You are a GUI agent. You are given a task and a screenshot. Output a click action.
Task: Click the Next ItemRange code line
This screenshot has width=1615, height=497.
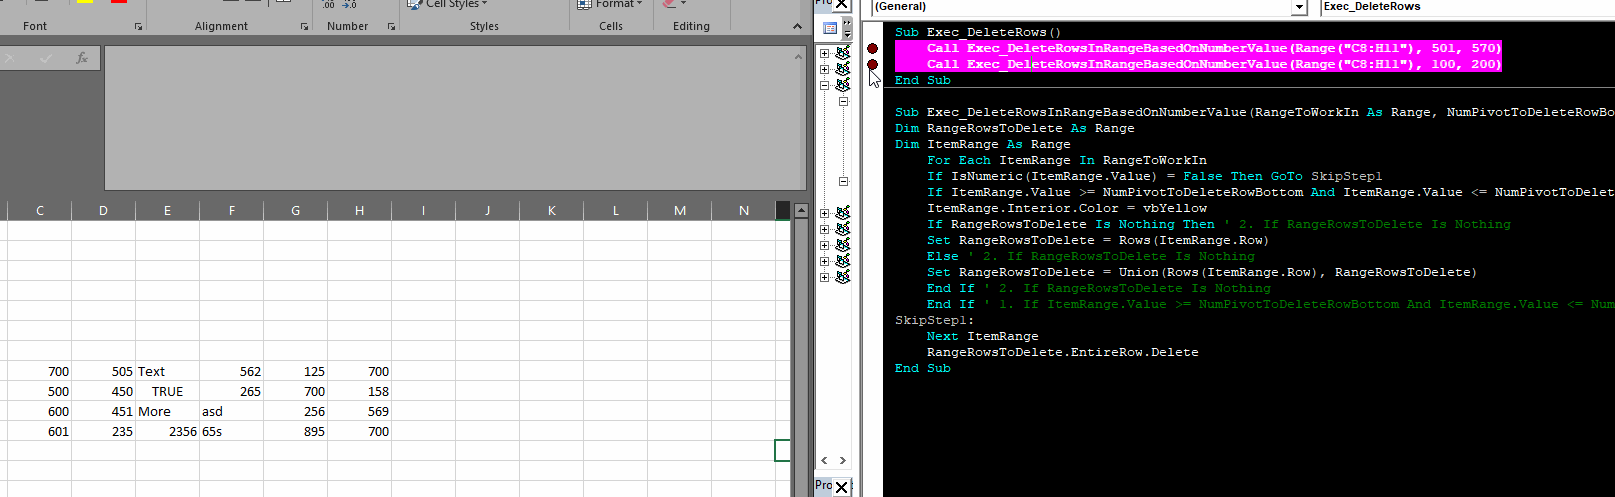[983, 336]
